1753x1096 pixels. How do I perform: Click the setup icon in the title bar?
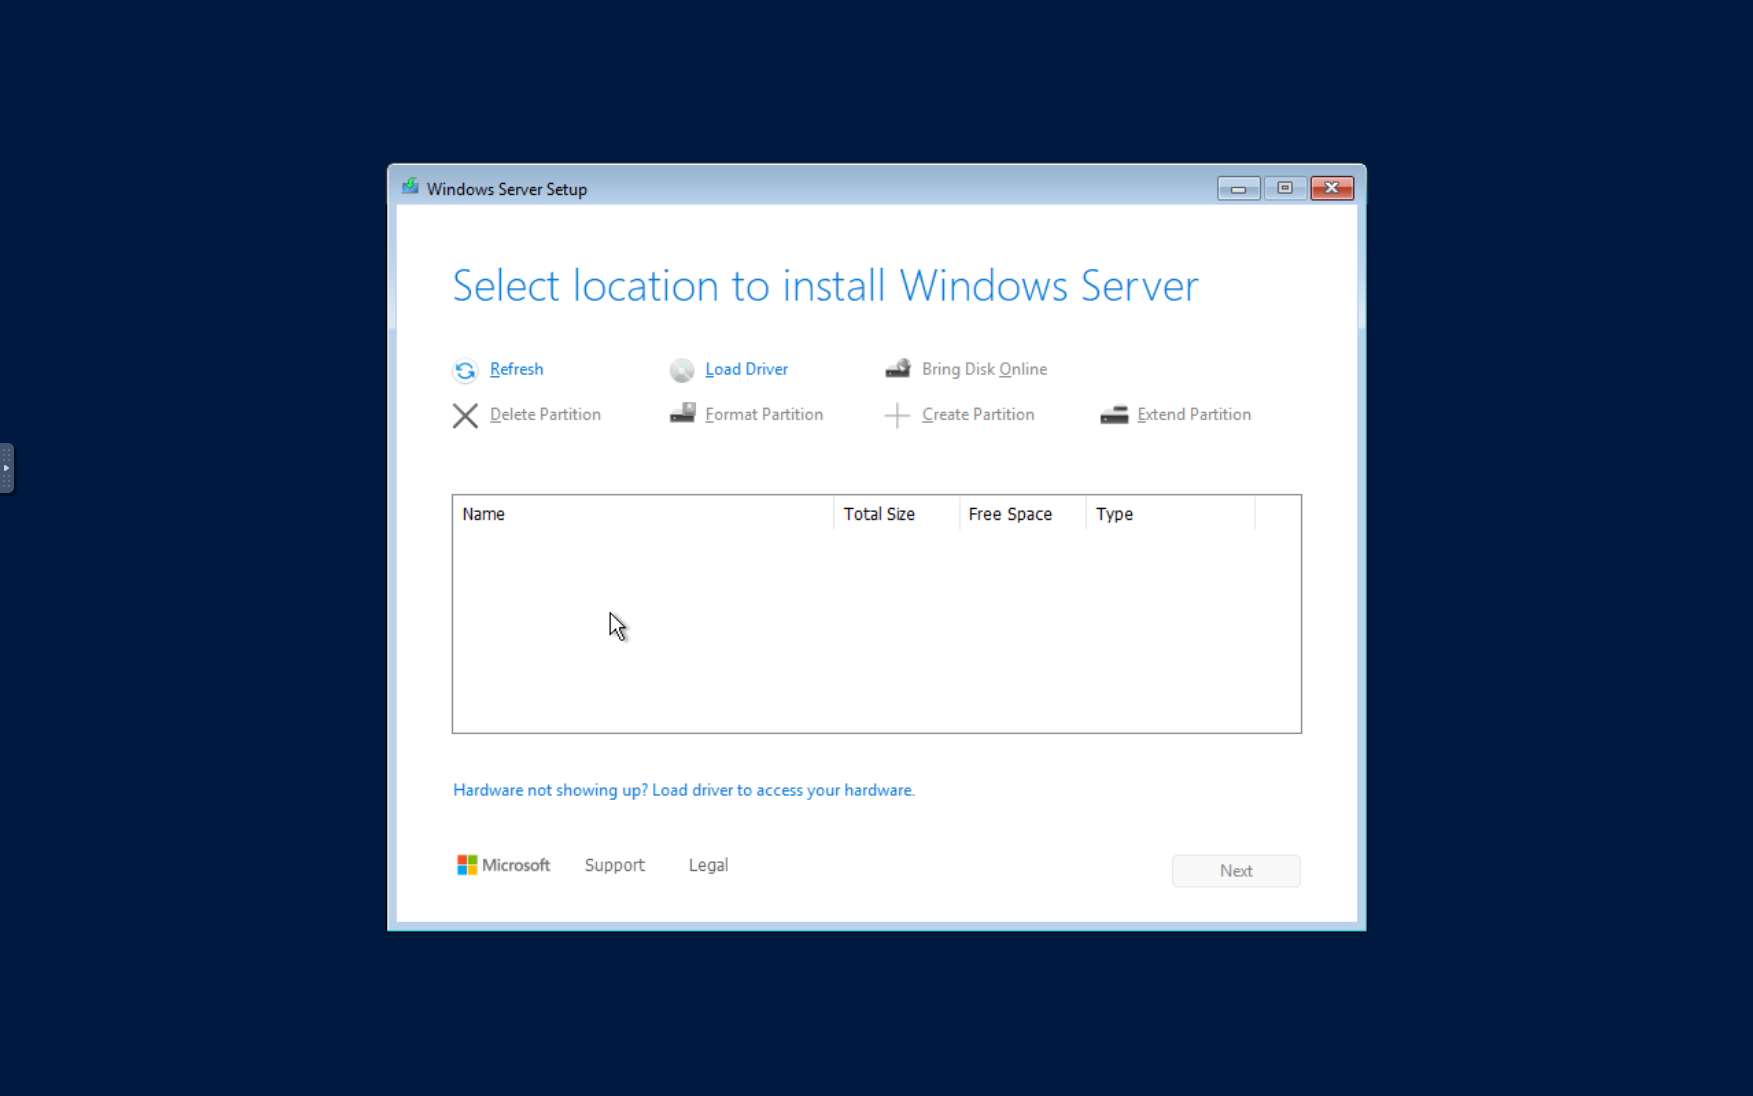click(410, 186)
